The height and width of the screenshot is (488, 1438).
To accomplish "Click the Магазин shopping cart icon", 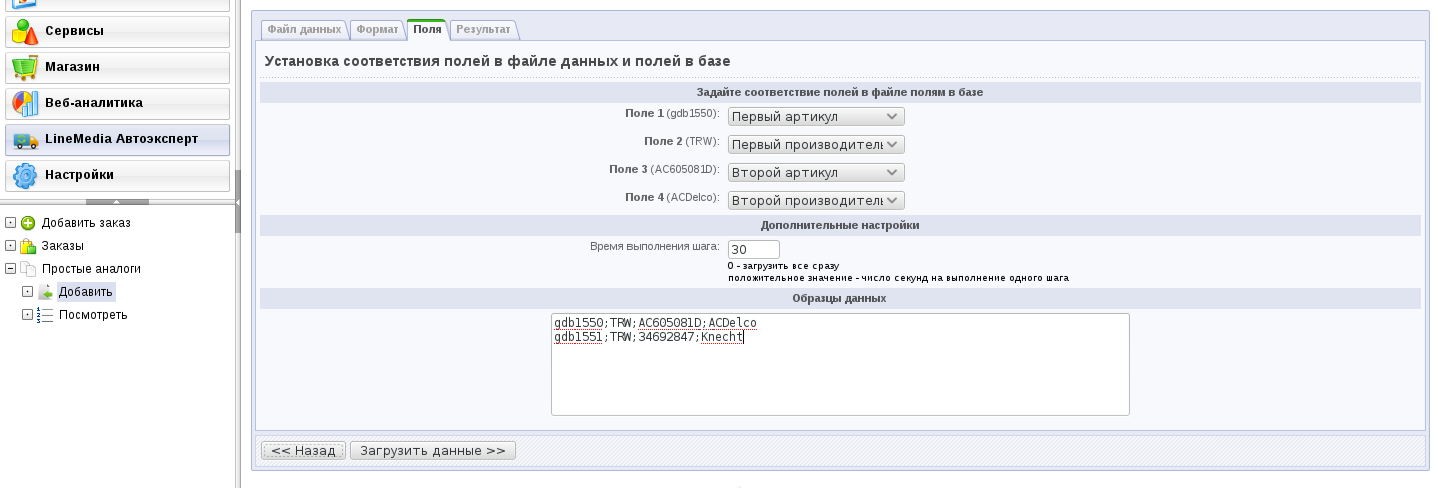I will [x=24, y=67].
